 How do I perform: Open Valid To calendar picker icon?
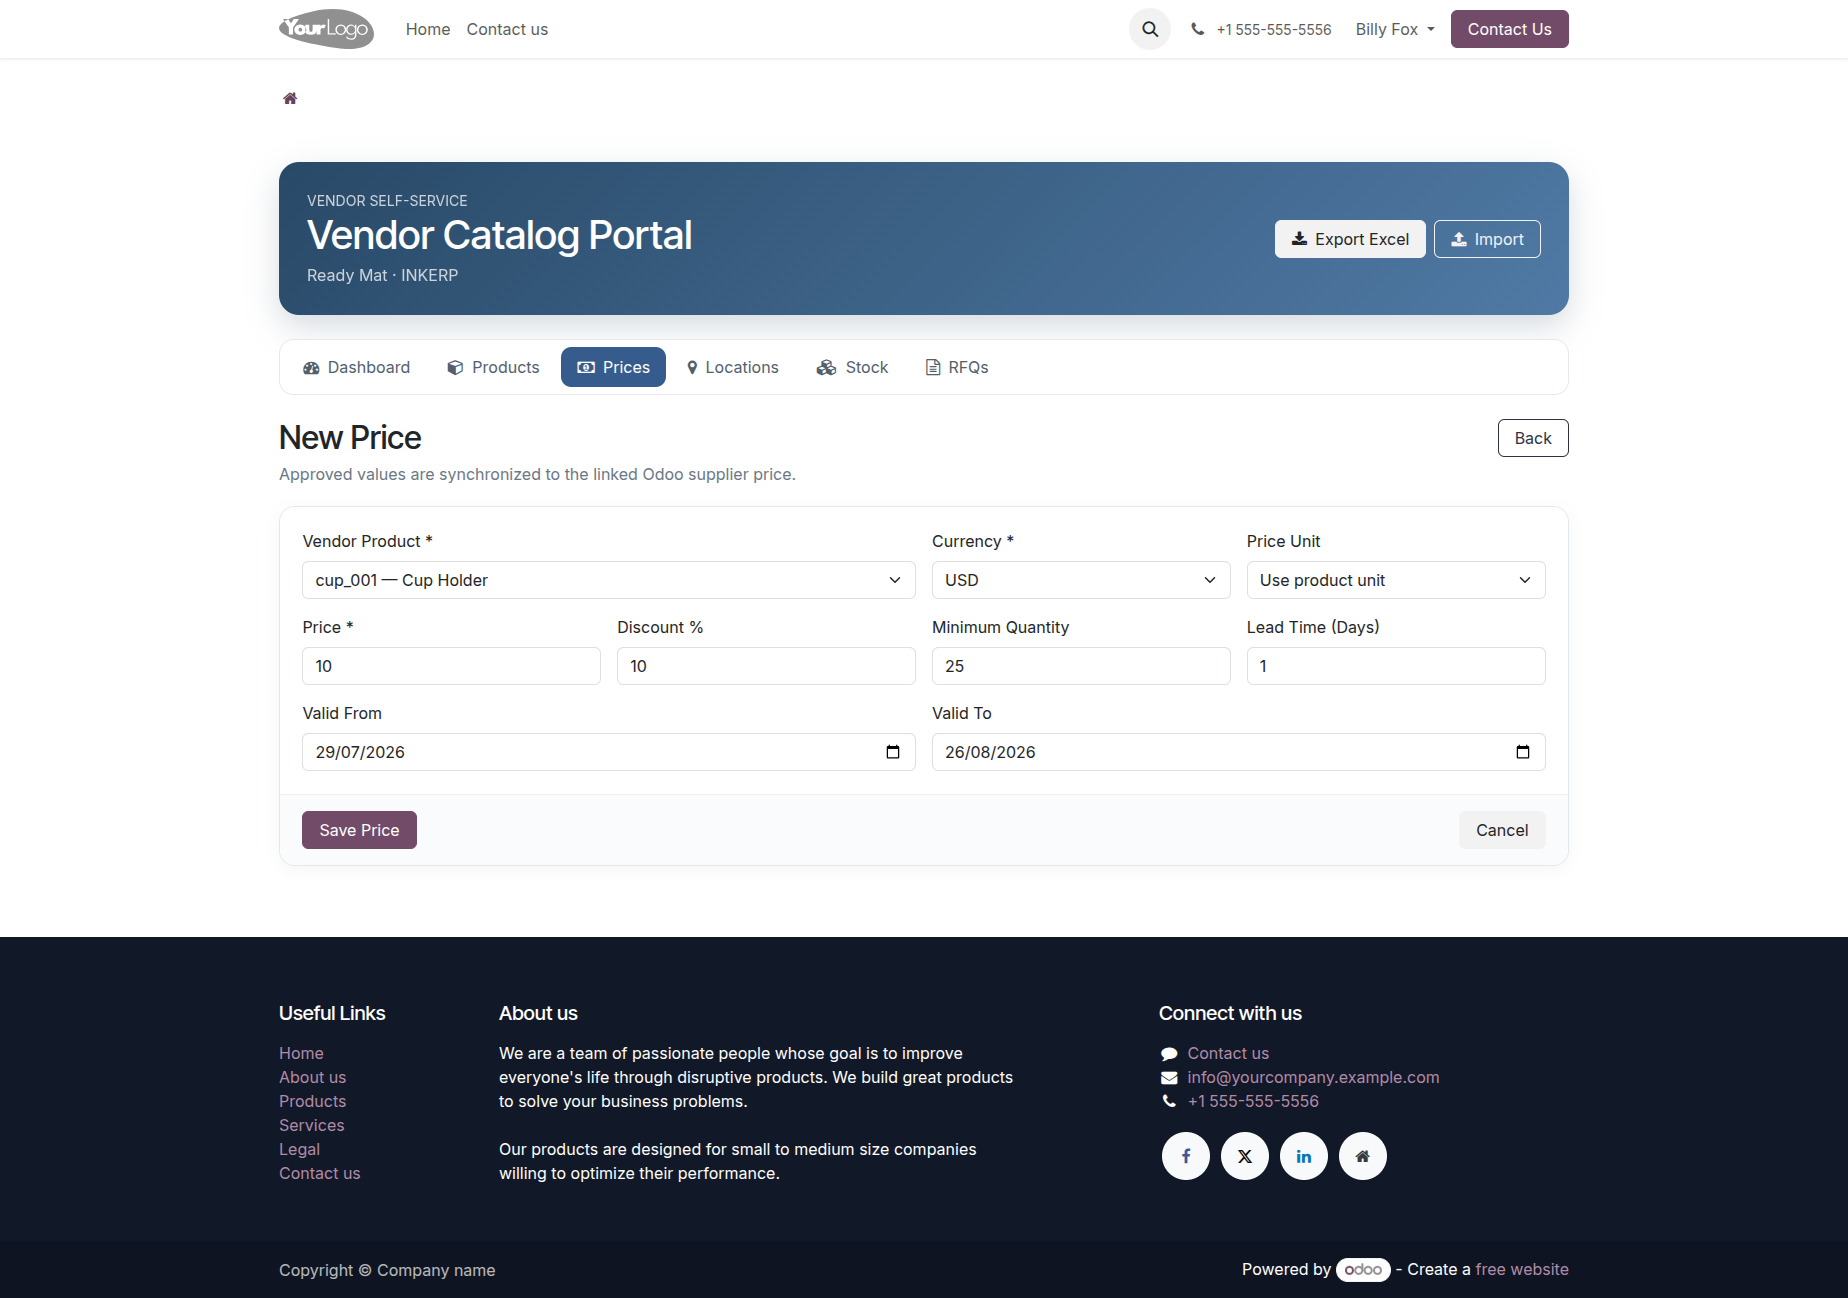click(1523, 752)
